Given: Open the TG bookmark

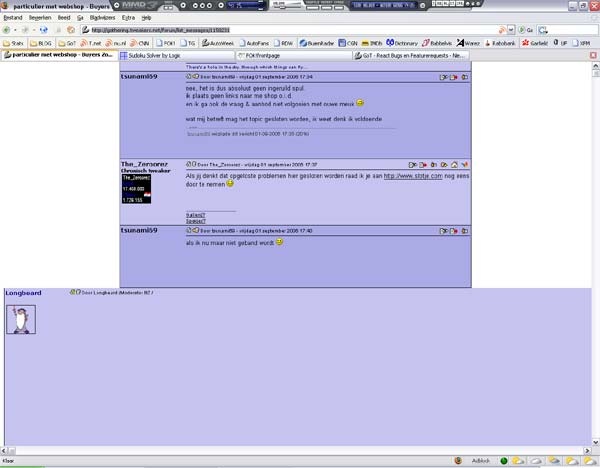Looking at the screenshot, I should click(x=188, y=43).
